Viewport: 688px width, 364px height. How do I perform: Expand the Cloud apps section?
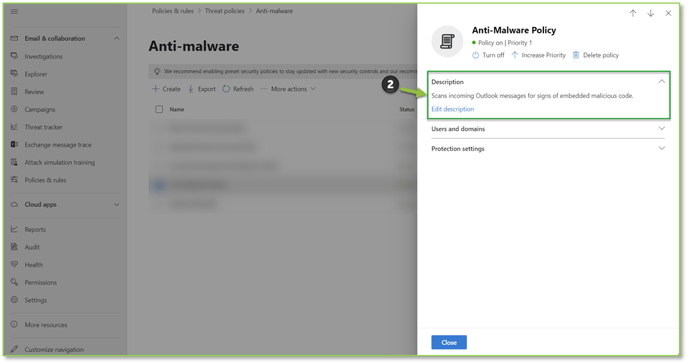[117, 204]
